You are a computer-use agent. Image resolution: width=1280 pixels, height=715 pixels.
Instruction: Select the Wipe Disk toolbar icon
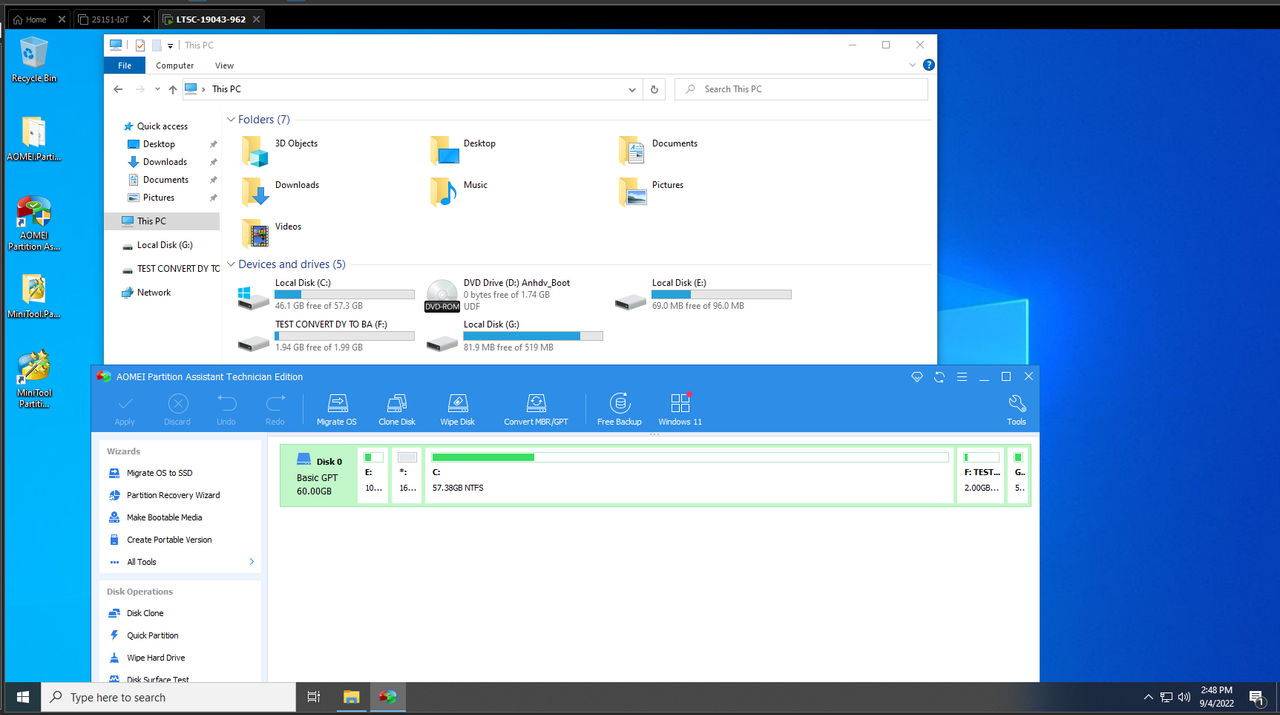(x=457, y=409)
